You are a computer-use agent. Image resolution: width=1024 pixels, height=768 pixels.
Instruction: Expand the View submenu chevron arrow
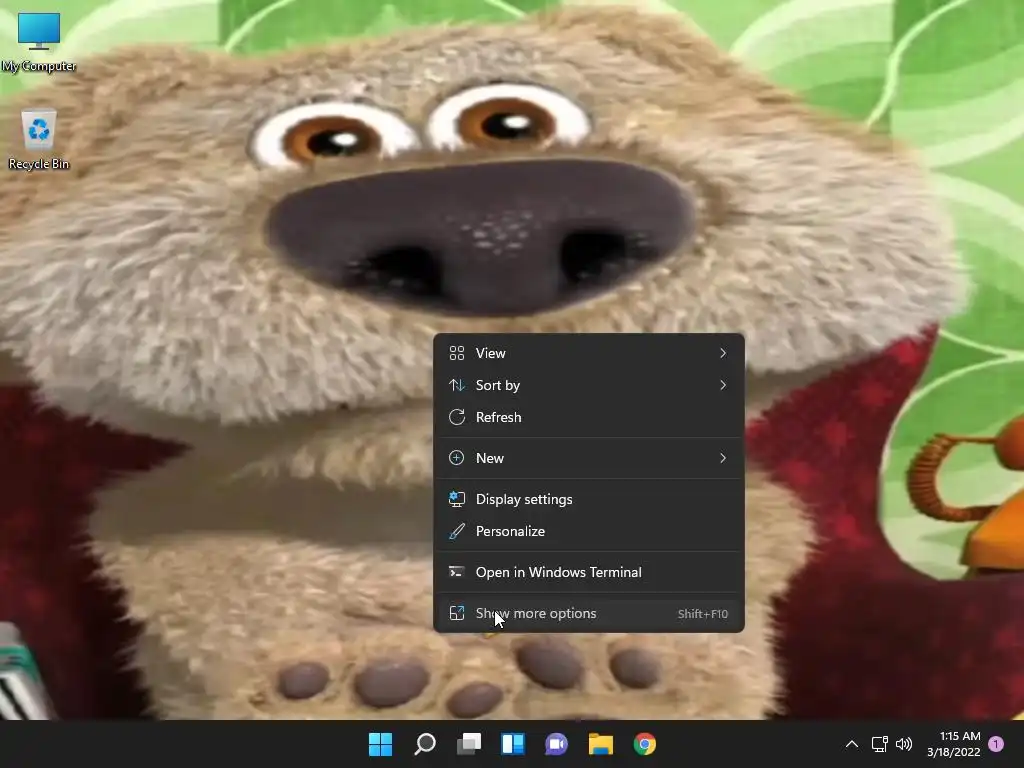pos(723,353)
